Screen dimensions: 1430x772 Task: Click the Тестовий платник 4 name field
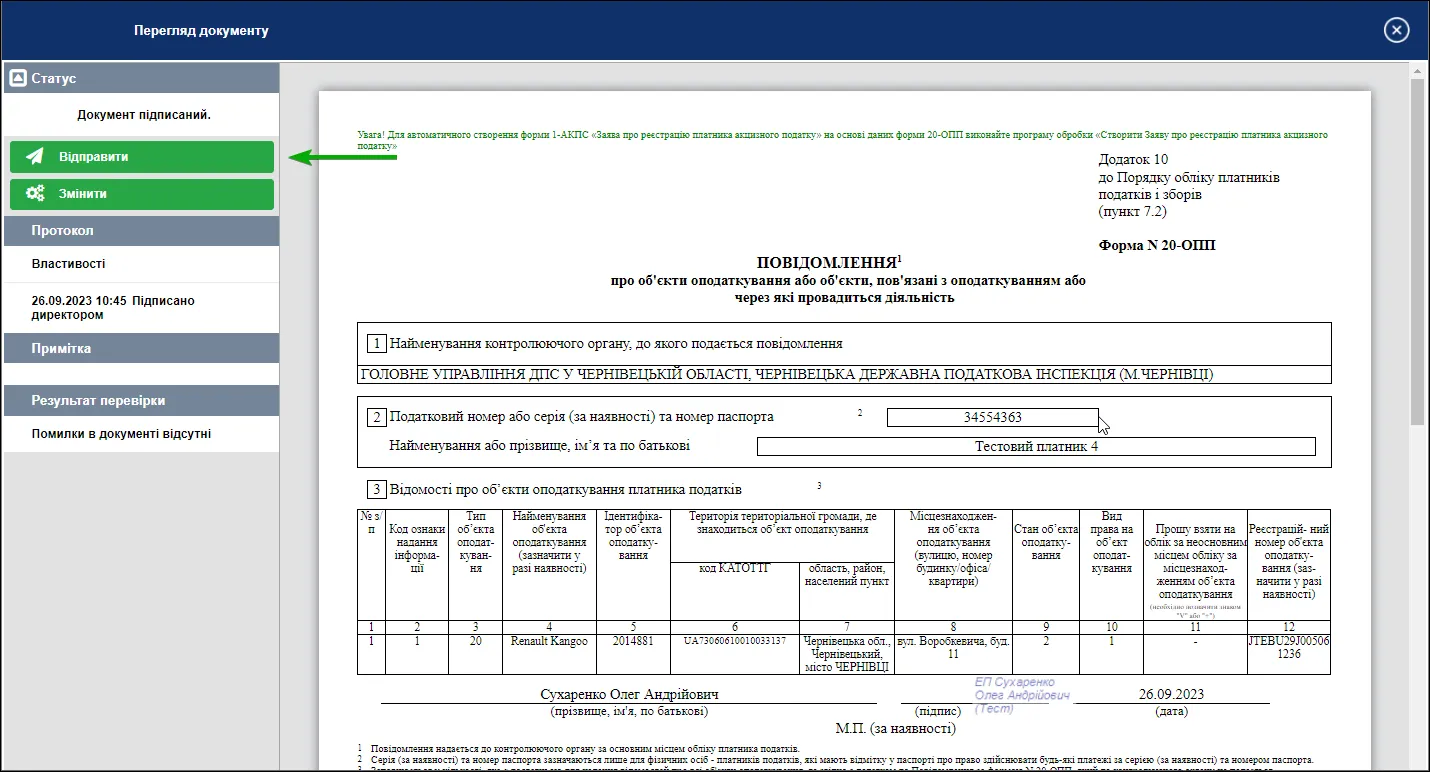click(x=1036, y=447)
